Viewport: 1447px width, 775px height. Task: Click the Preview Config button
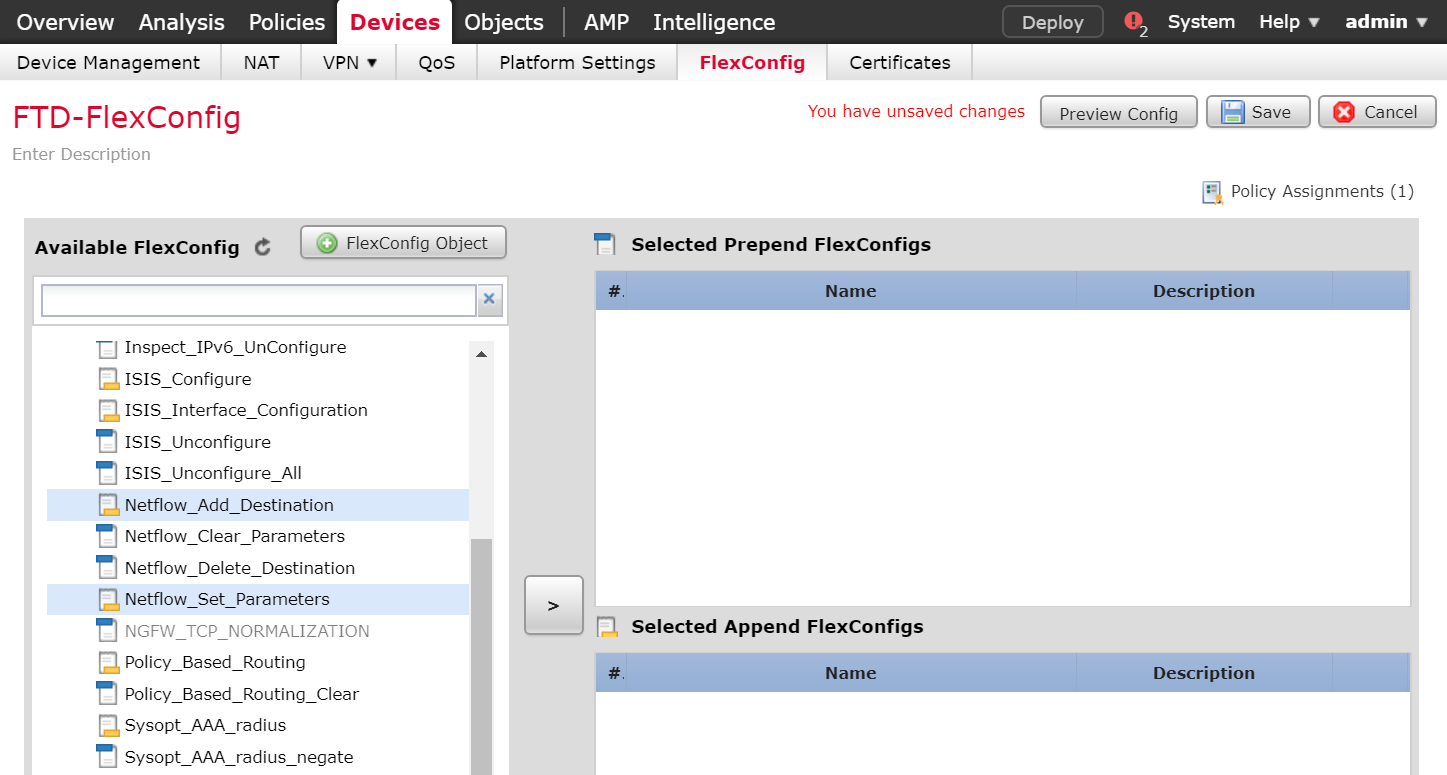(1119, 113)
